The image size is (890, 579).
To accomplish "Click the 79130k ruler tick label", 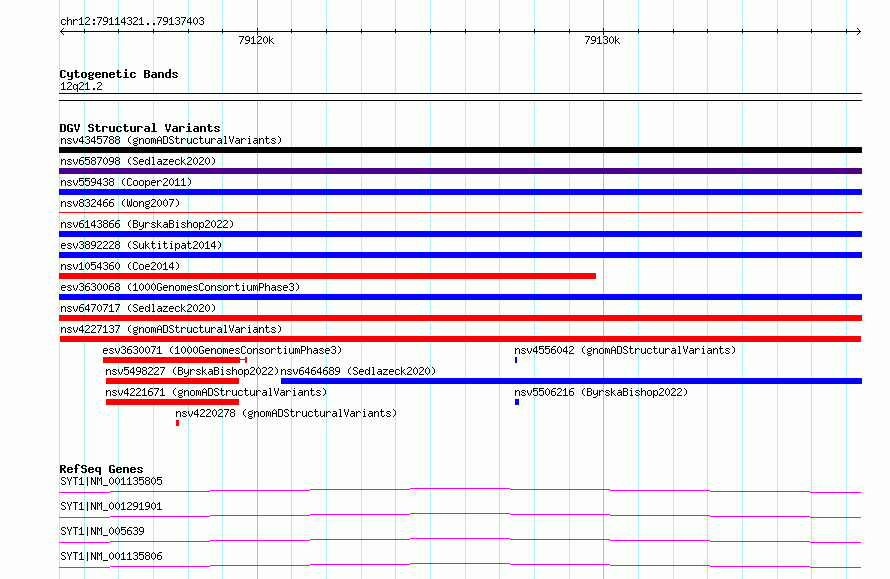I will point(602,40).
